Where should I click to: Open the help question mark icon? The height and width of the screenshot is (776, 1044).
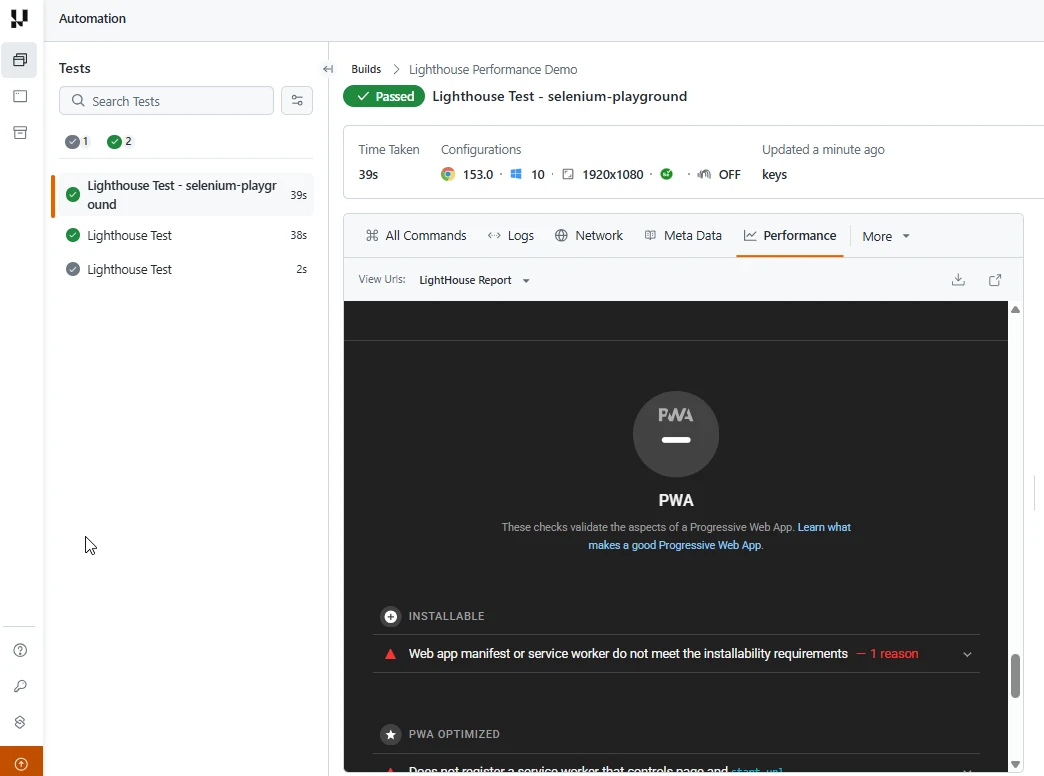pyautogui.click(x=21, y=650)
